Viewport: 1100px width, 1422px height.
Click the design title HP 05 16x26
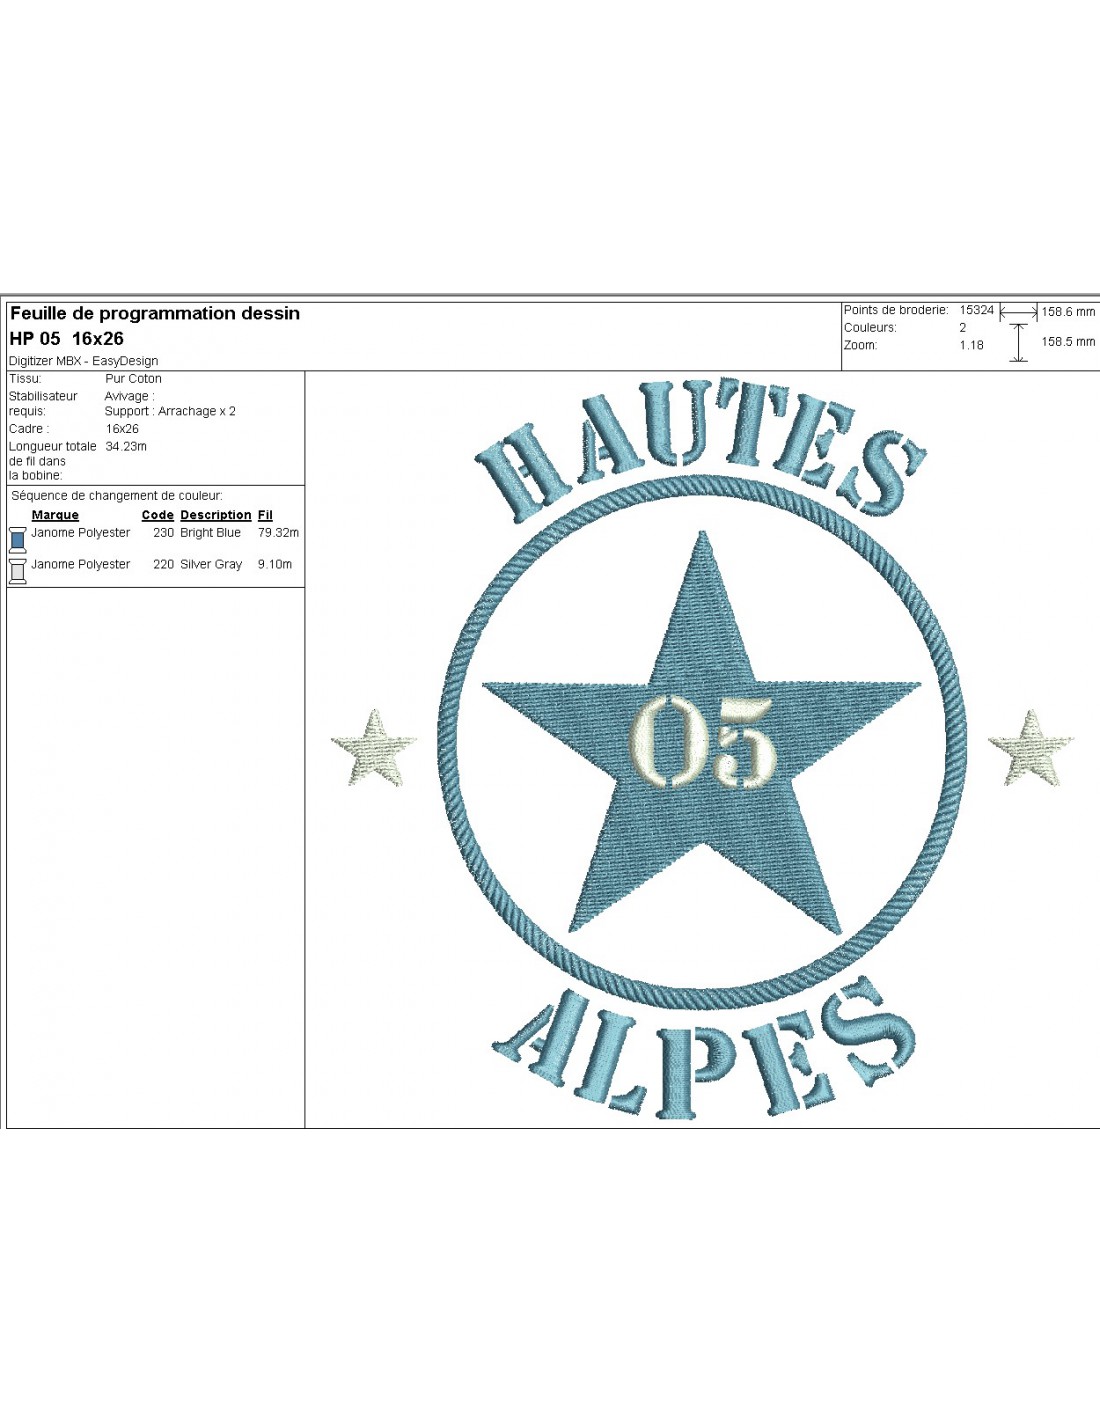(66, 338)
